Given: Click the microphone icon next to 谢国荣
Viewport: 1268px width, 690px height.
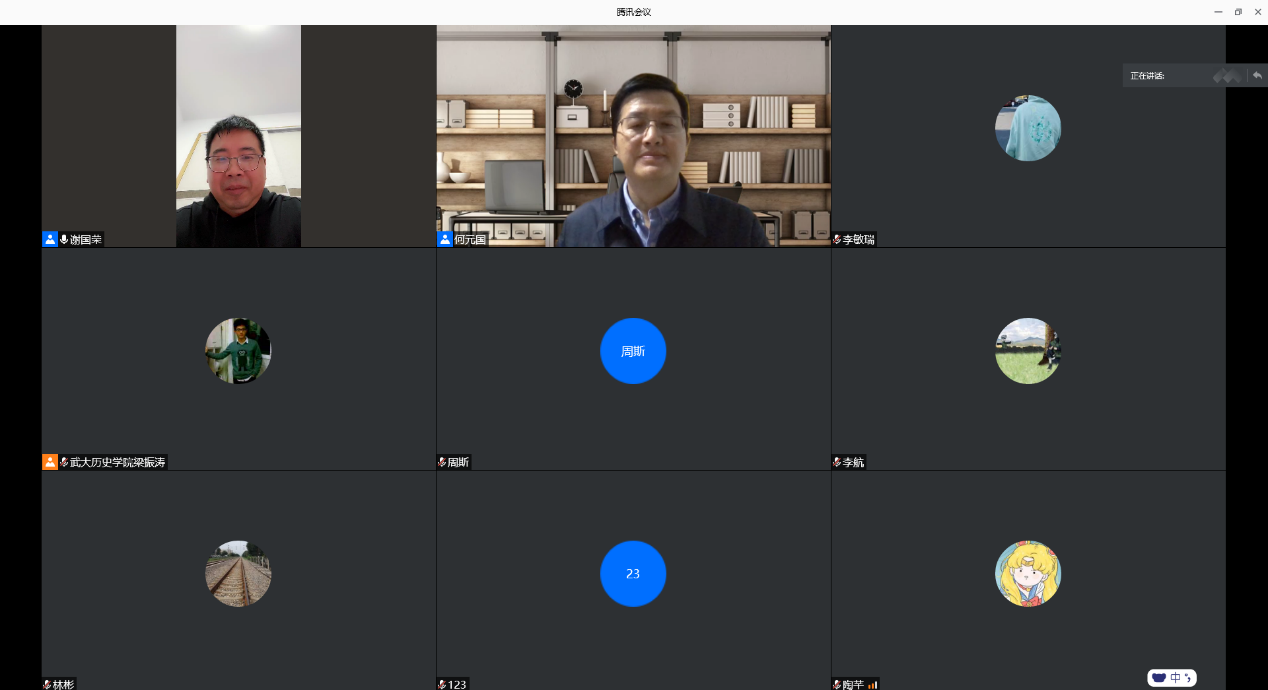Looking at the screenshot, I should point(64,240).
